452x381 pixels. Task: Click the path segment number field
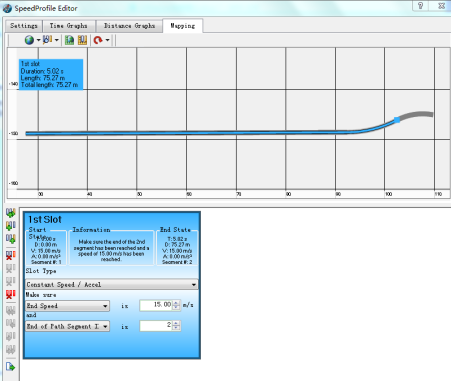click(156, 326)
